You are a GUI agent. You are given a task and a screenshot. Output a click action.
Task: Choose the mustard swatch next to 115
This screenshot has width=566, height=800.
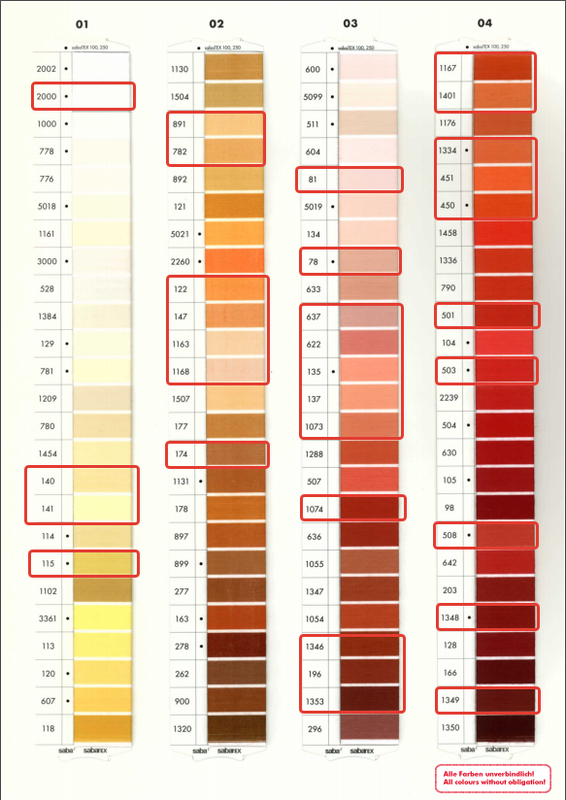pos(103,564)
